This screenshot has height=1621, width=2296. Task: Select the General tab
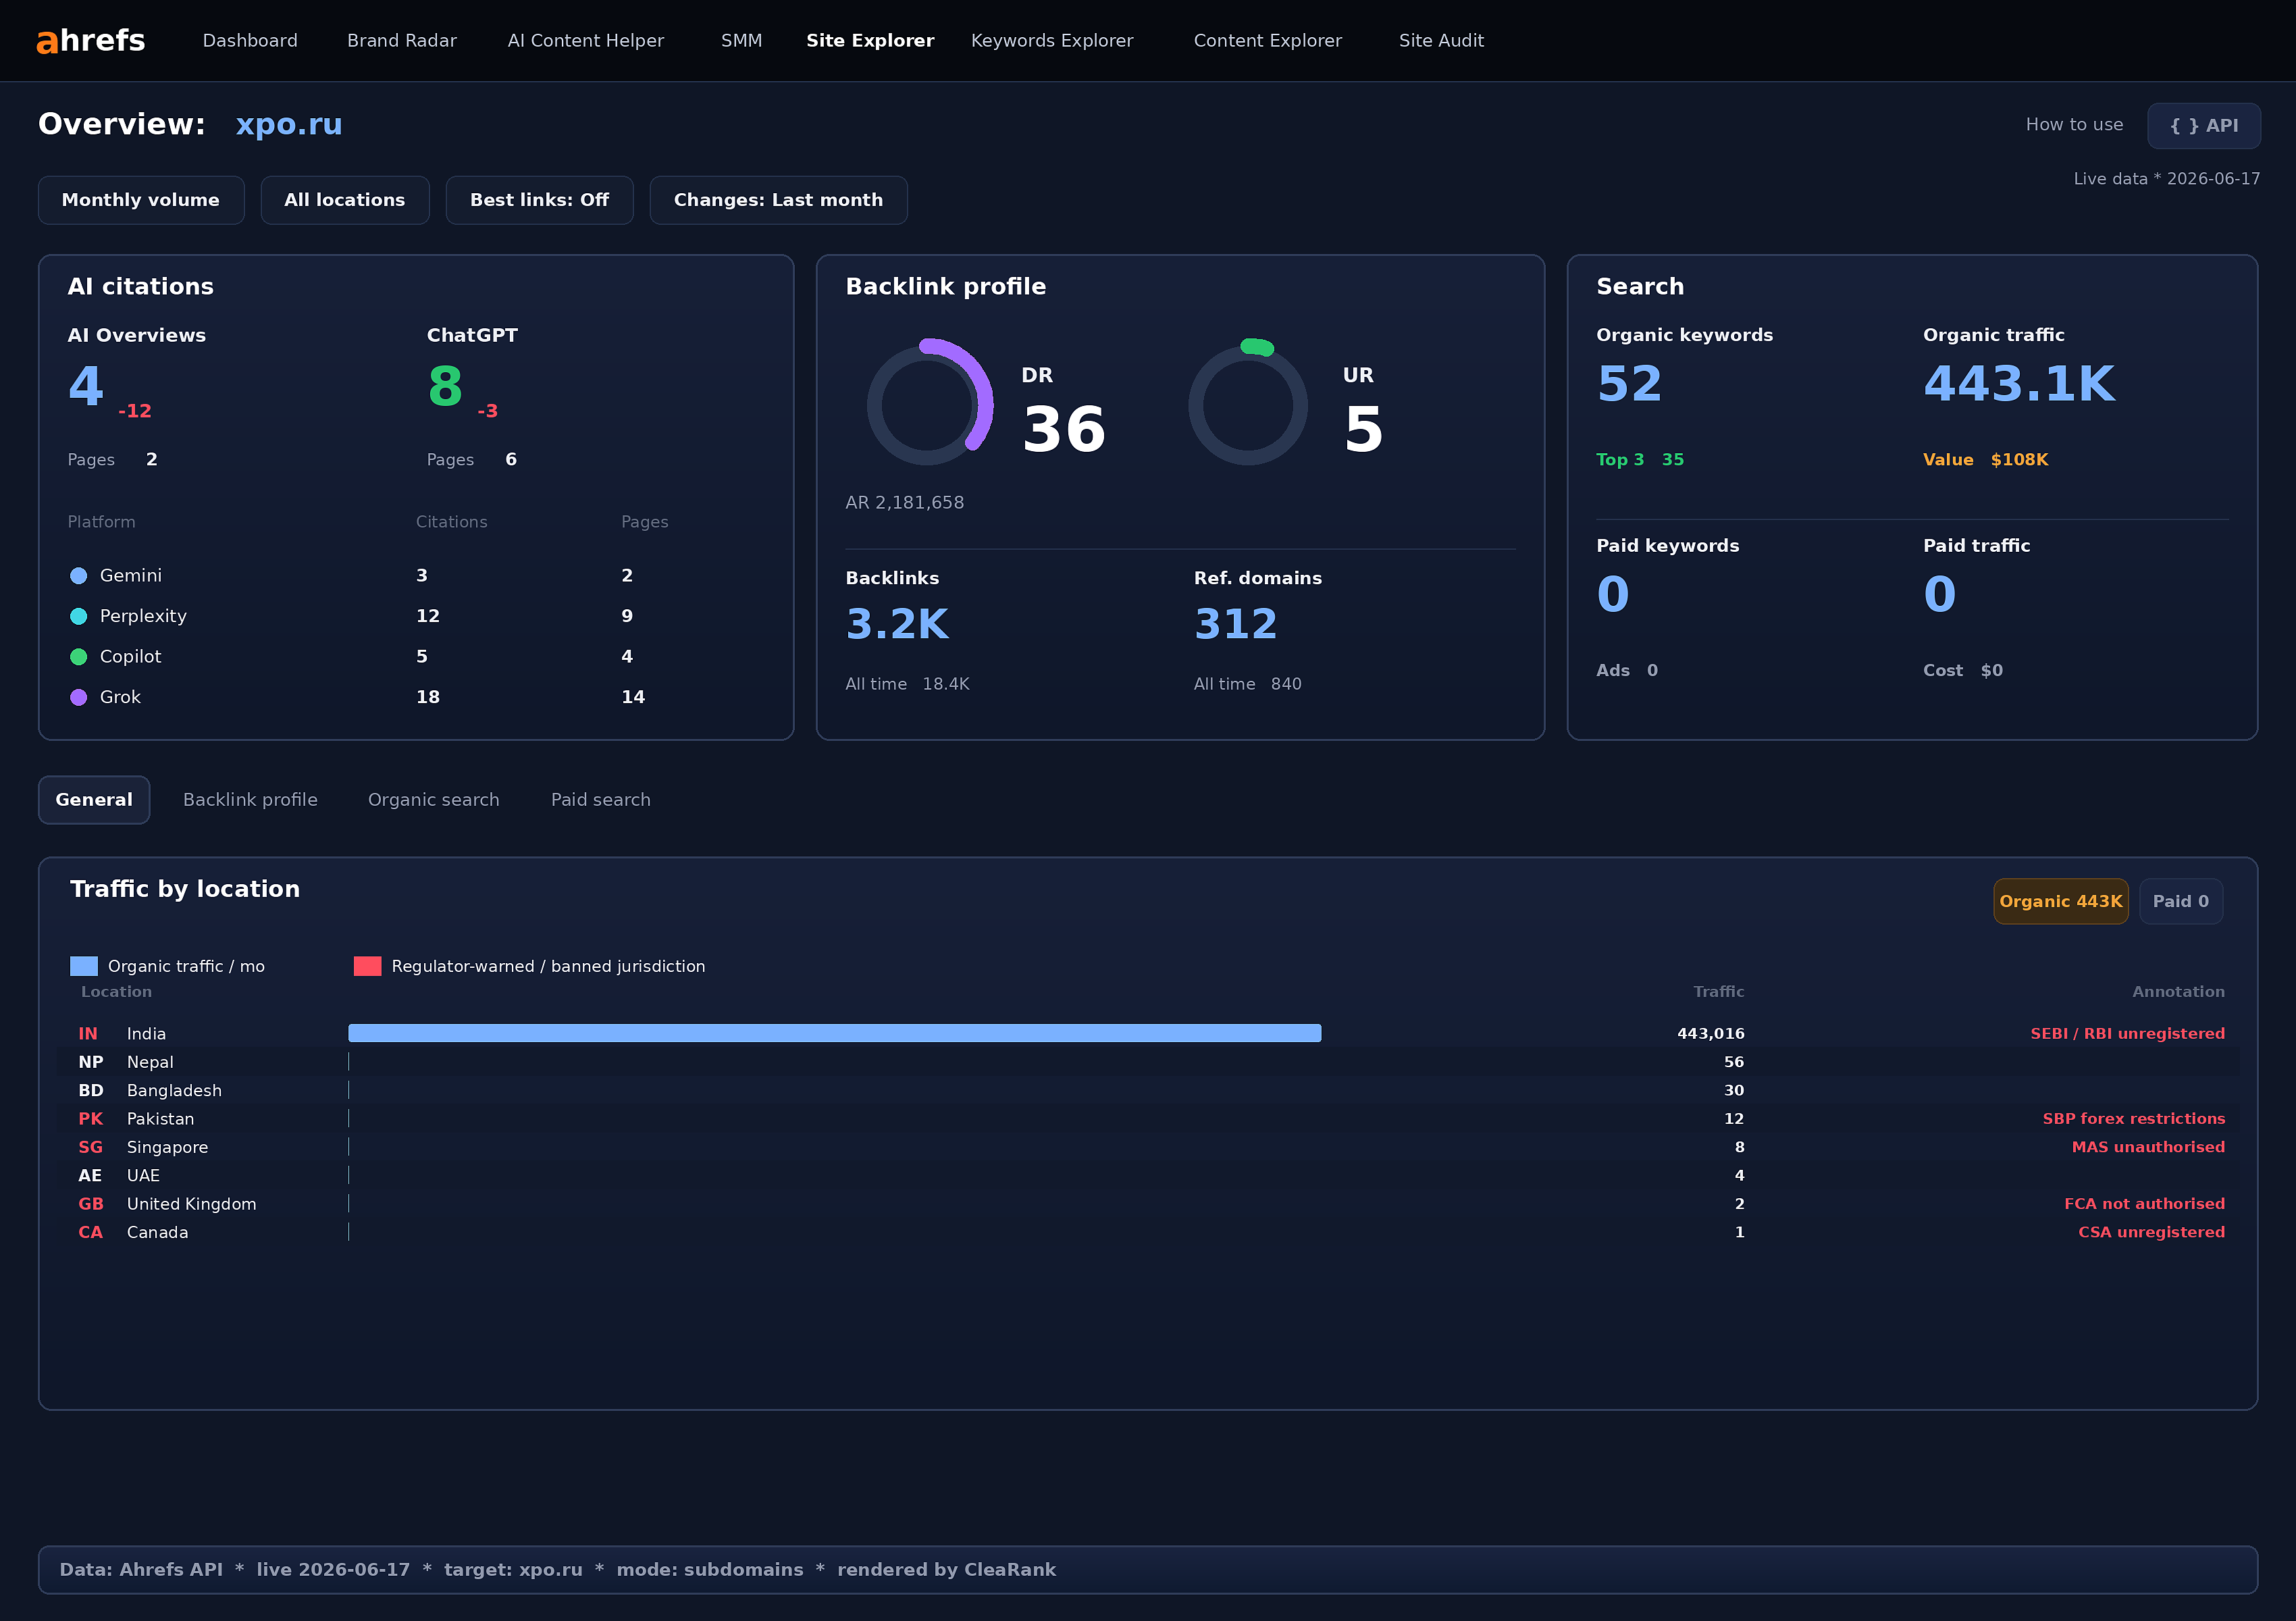tap(94, 800)
